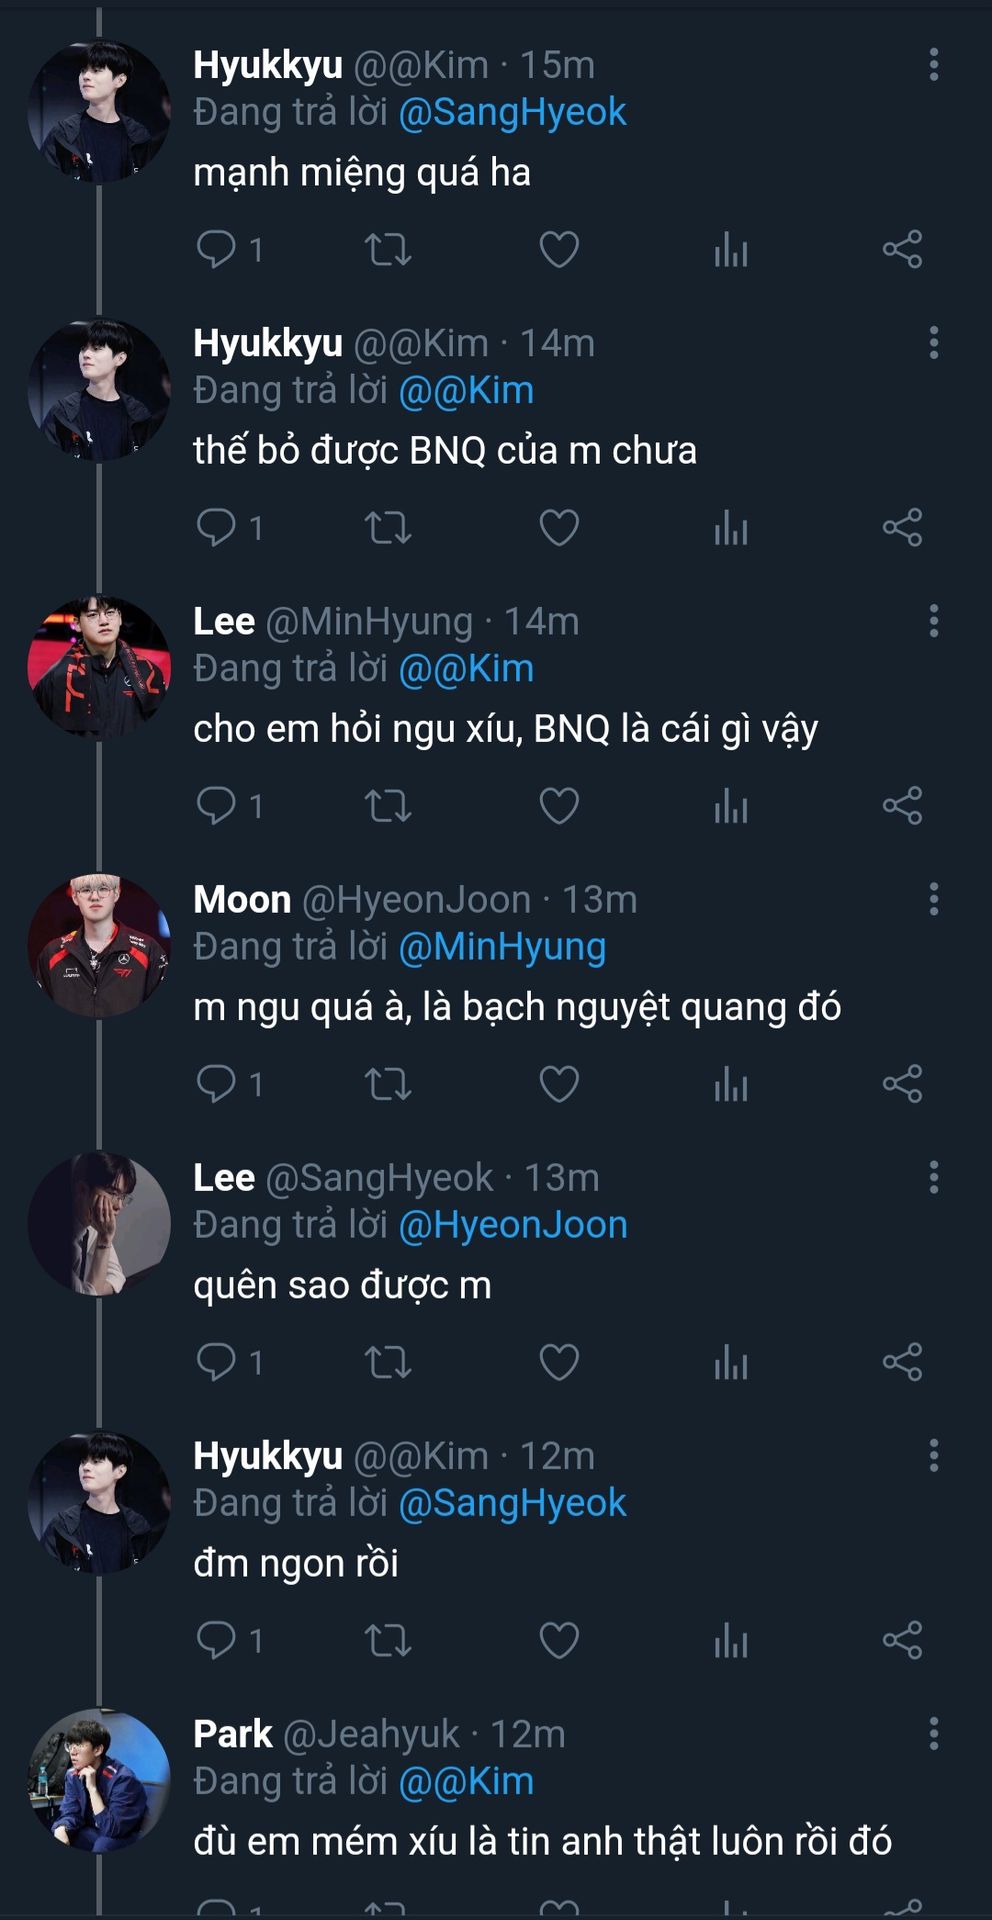Reply to Moon's "m ngu quá à" tweet
Screen dimensions: 992x1920
(x=216, y=1083)
